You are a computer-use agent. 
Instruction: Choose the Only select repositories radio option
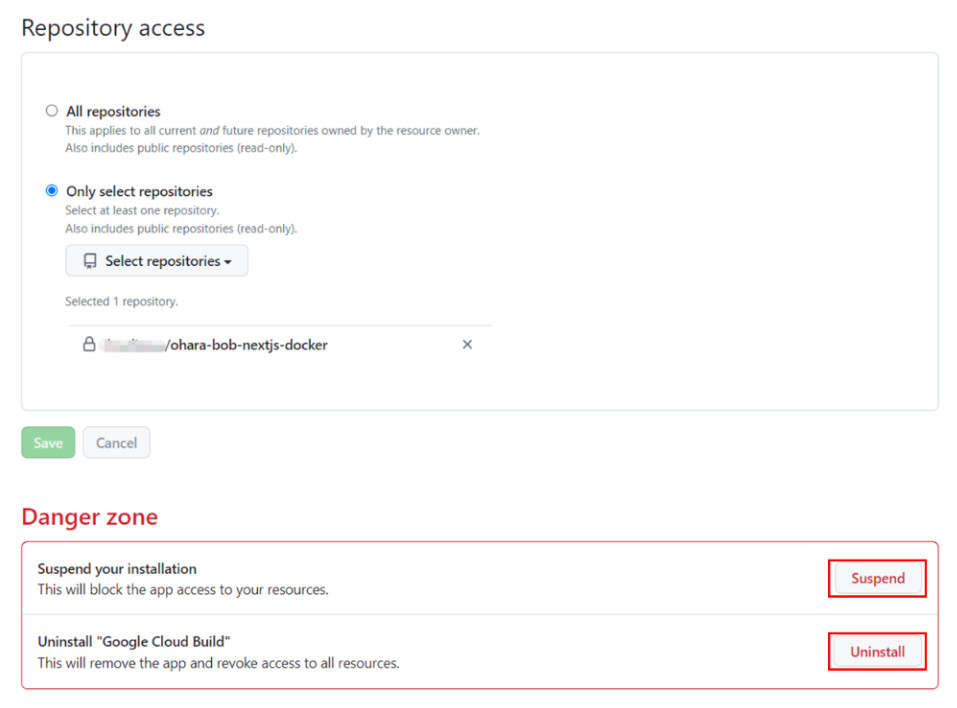click(x=52, y=191)
